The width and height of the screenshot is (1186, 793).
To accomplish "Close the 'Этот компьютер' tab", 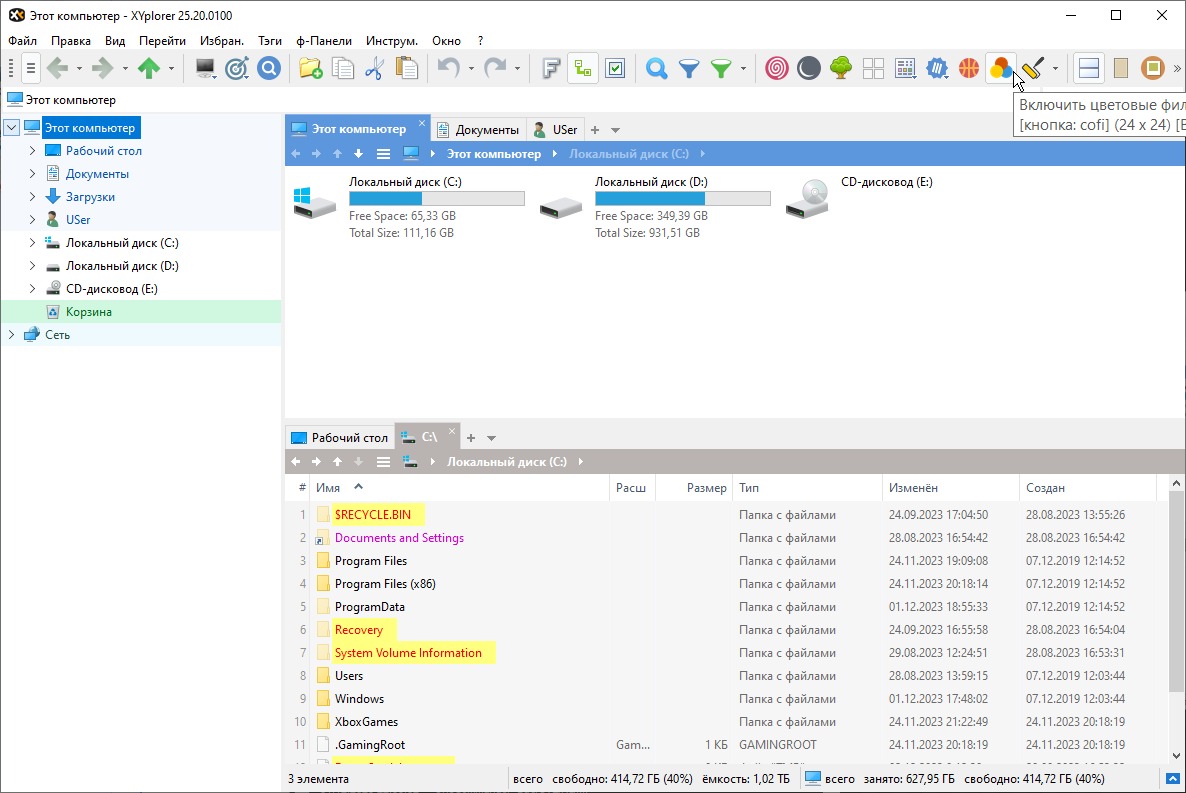I will point(422,123).
